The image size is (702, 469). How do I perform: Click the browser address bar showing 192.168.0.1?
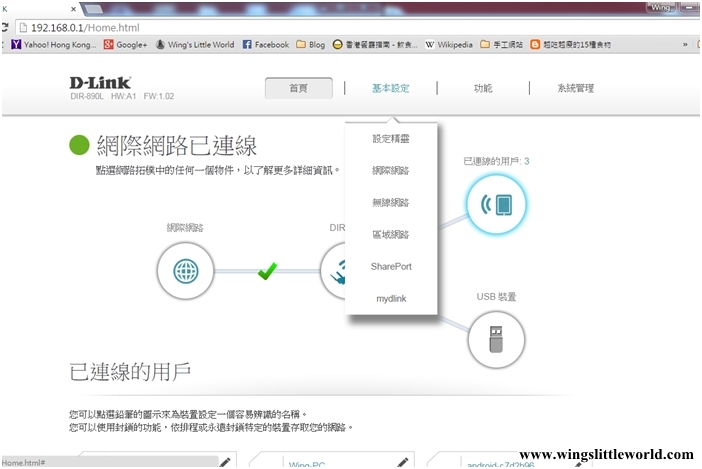coord(300,27)
